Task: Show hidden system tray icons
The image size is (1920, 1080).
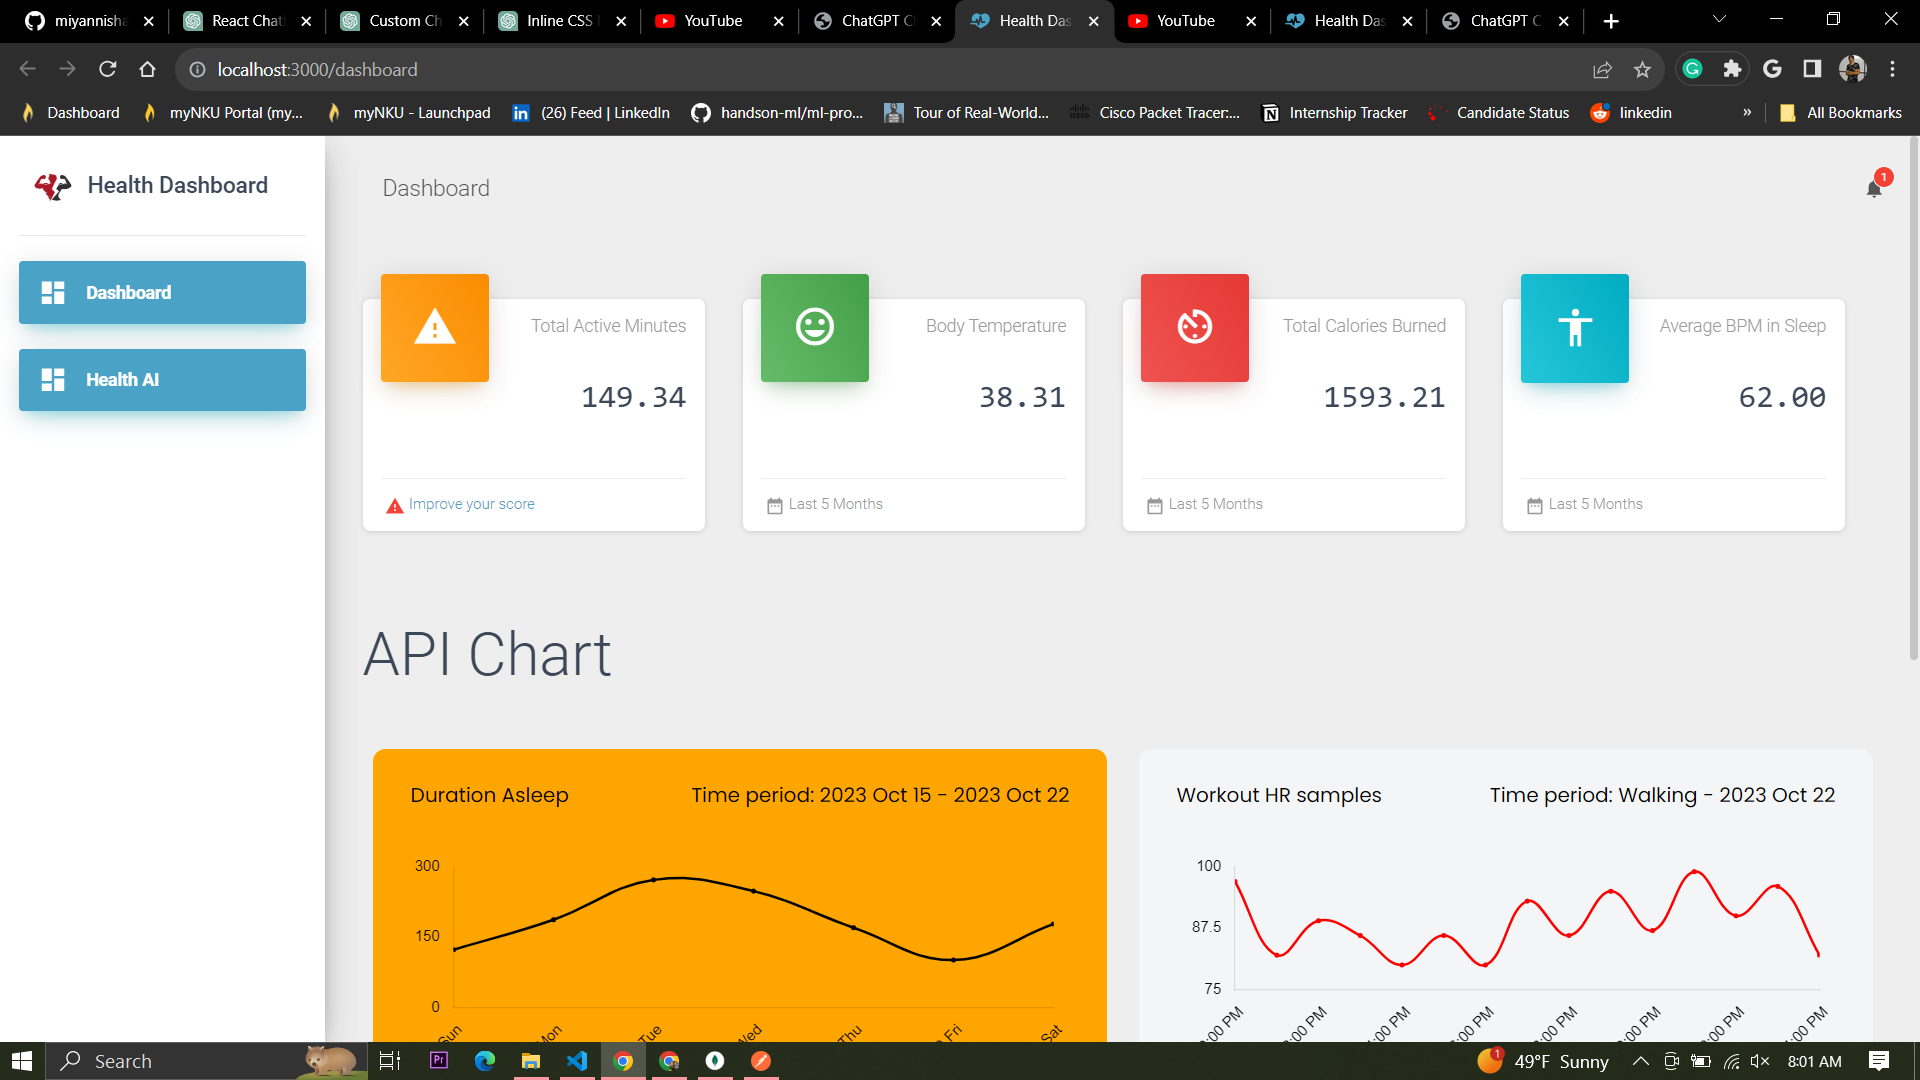Action: pos(1640,1061)
